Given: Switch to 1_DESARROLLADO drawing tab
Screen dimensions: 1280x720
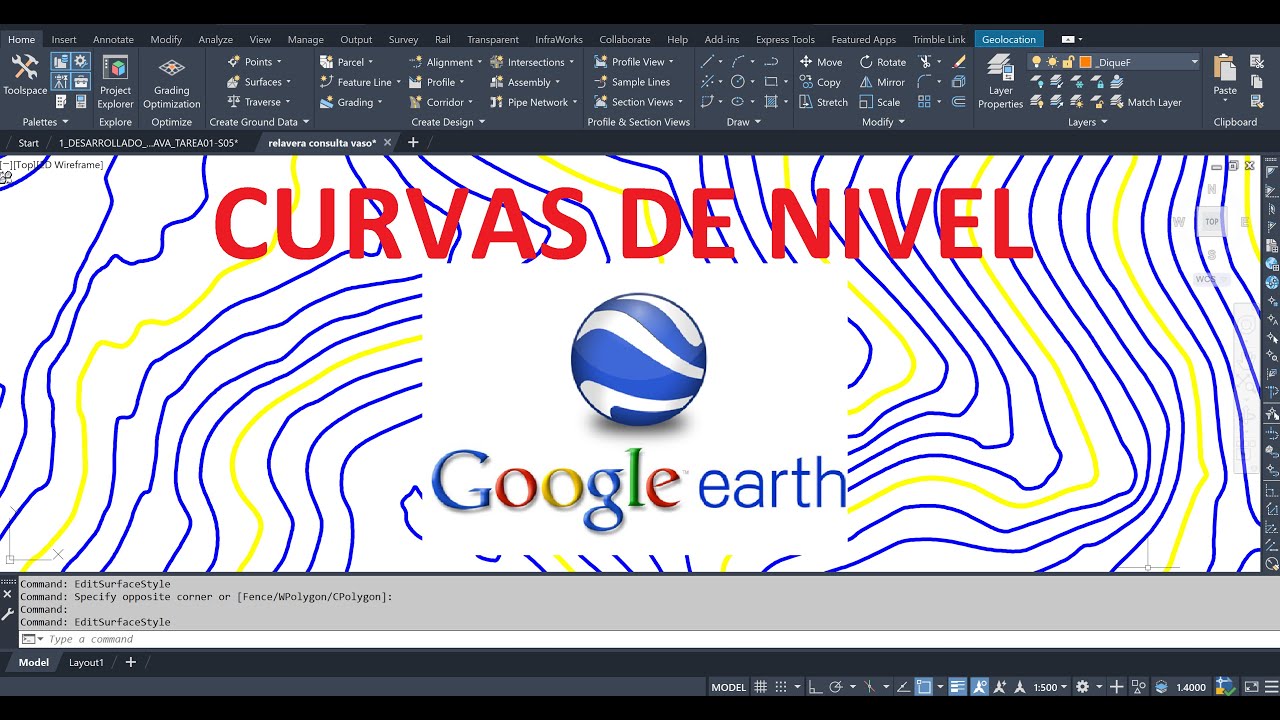Looking at the screenshot, I should (148, 143).
